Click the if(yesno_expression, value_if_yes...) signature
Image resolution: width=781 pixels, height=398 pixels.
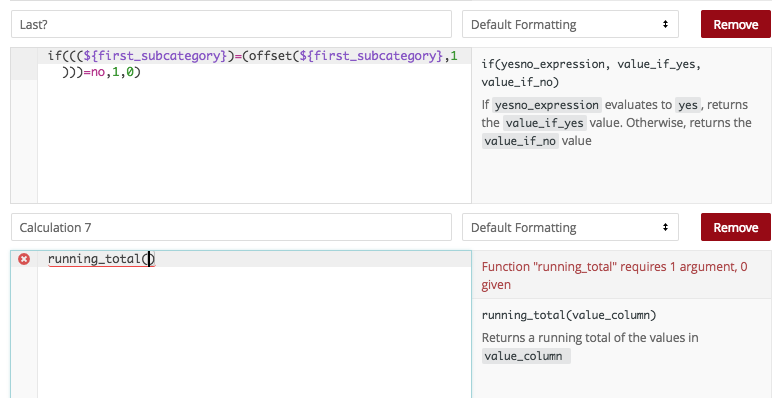(591, 73)
